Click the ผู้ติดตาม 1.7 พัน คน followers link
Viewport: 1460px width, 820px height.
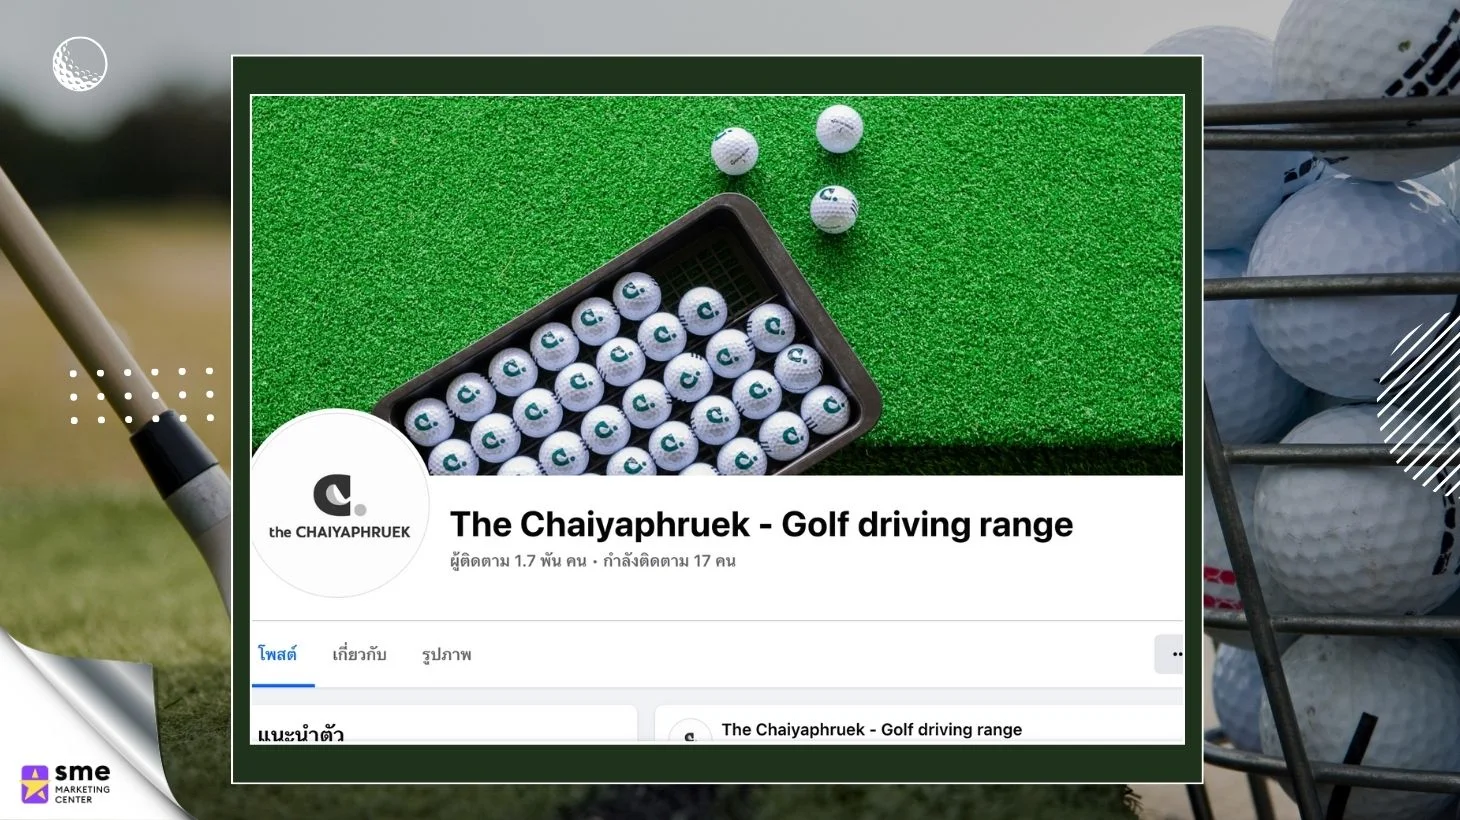pyautogui.click(x=518, y=561)
